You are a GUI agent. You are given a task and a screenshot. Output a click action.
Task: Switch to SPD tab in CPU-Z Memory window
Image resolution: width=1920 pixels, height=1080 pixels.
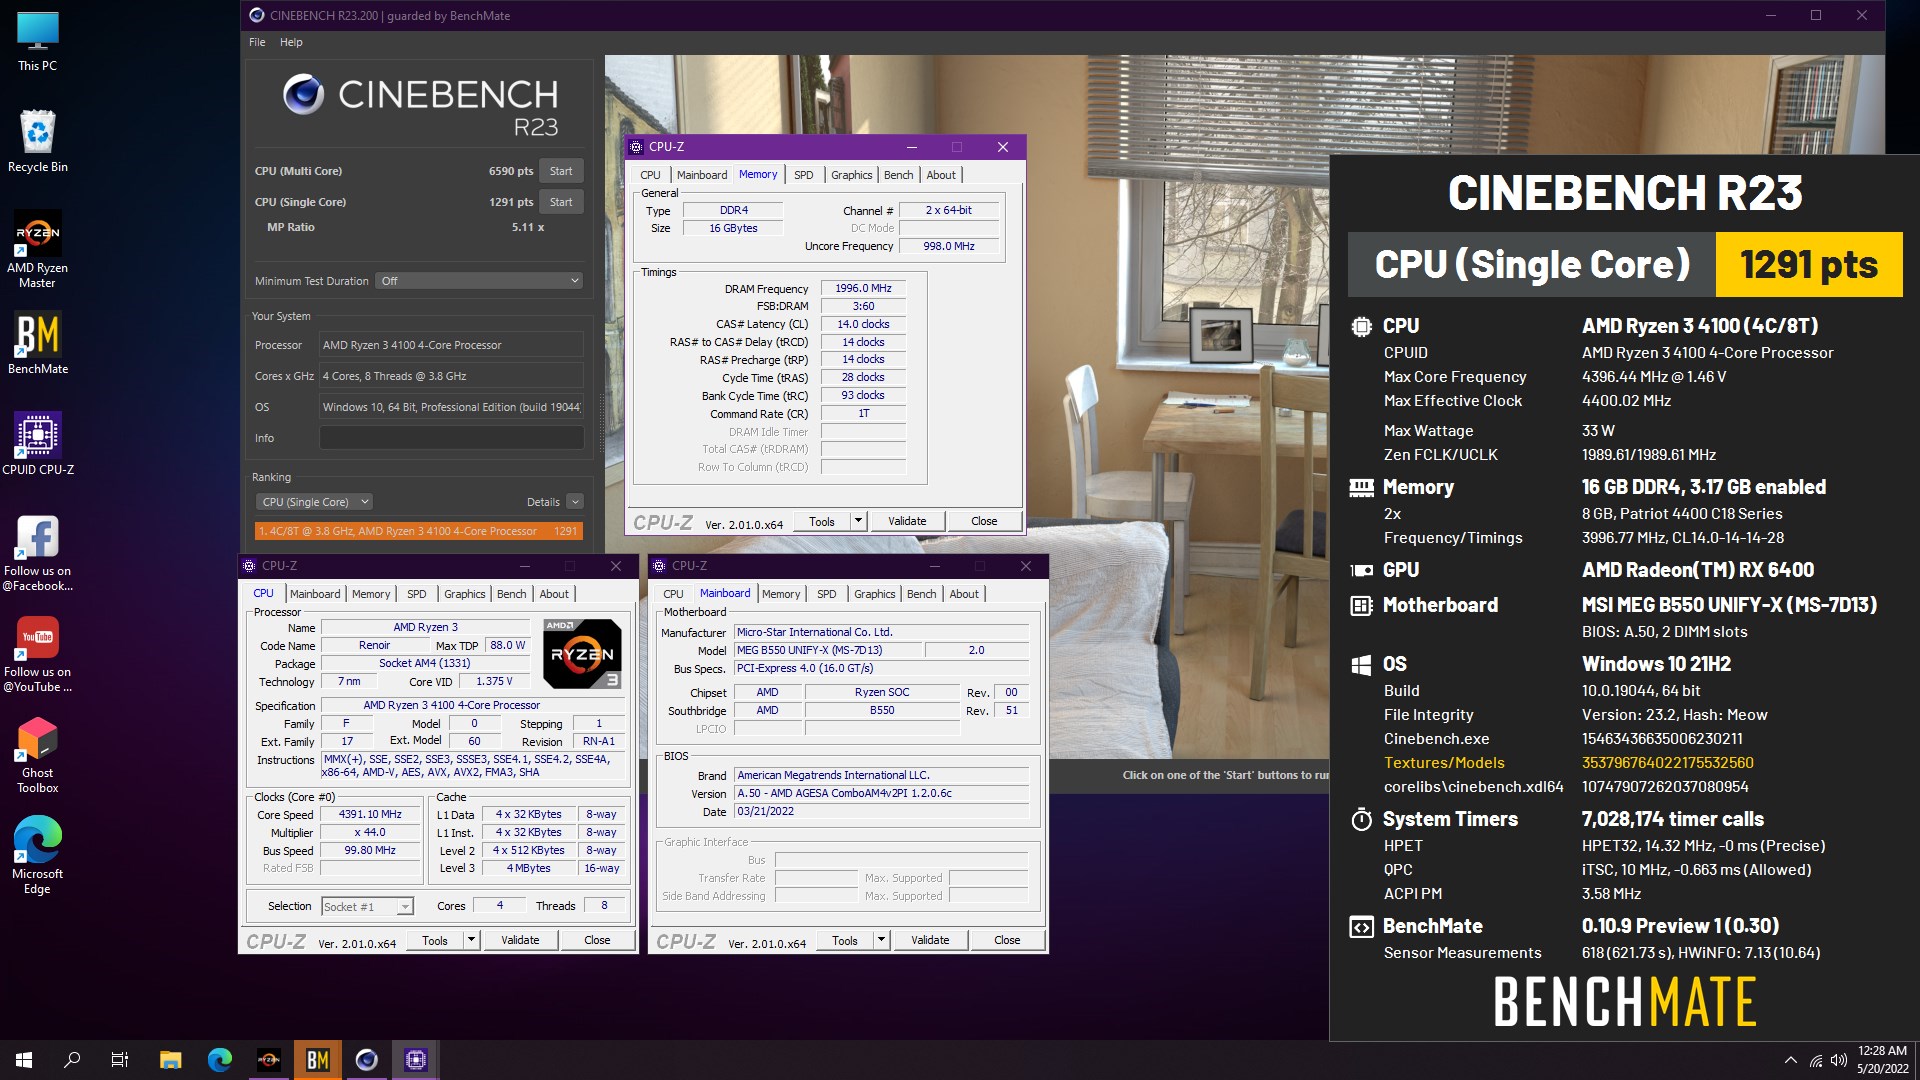click(804, 175)
